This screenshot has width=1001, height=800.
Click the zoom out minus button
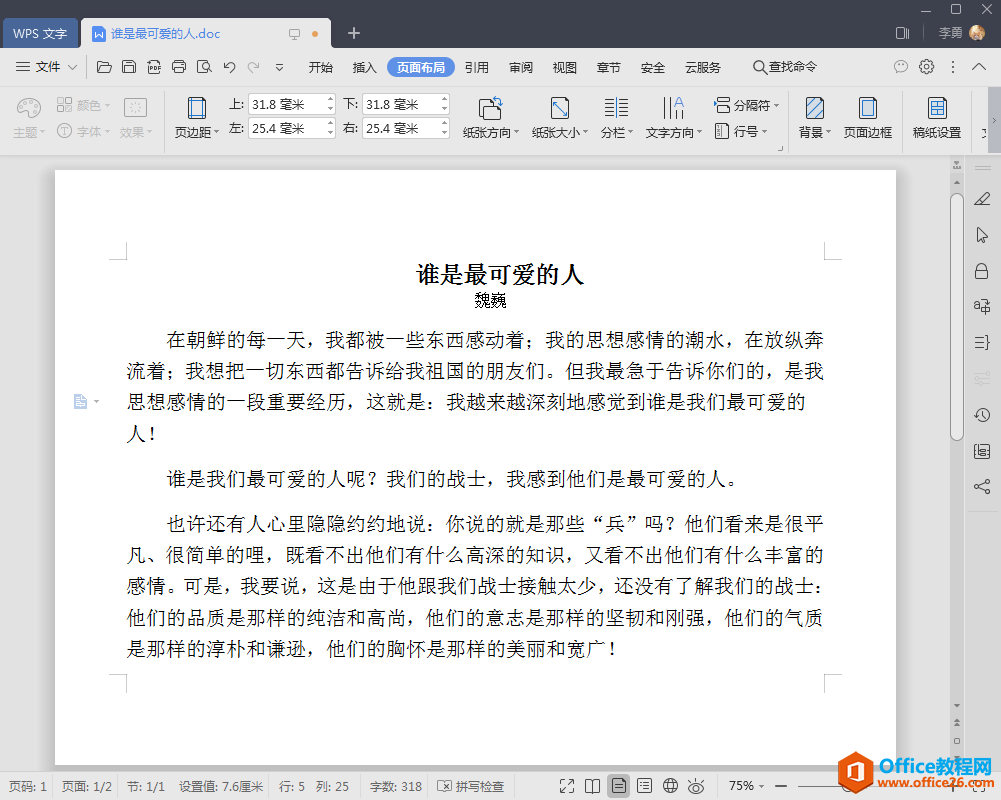tap(780, 786)
